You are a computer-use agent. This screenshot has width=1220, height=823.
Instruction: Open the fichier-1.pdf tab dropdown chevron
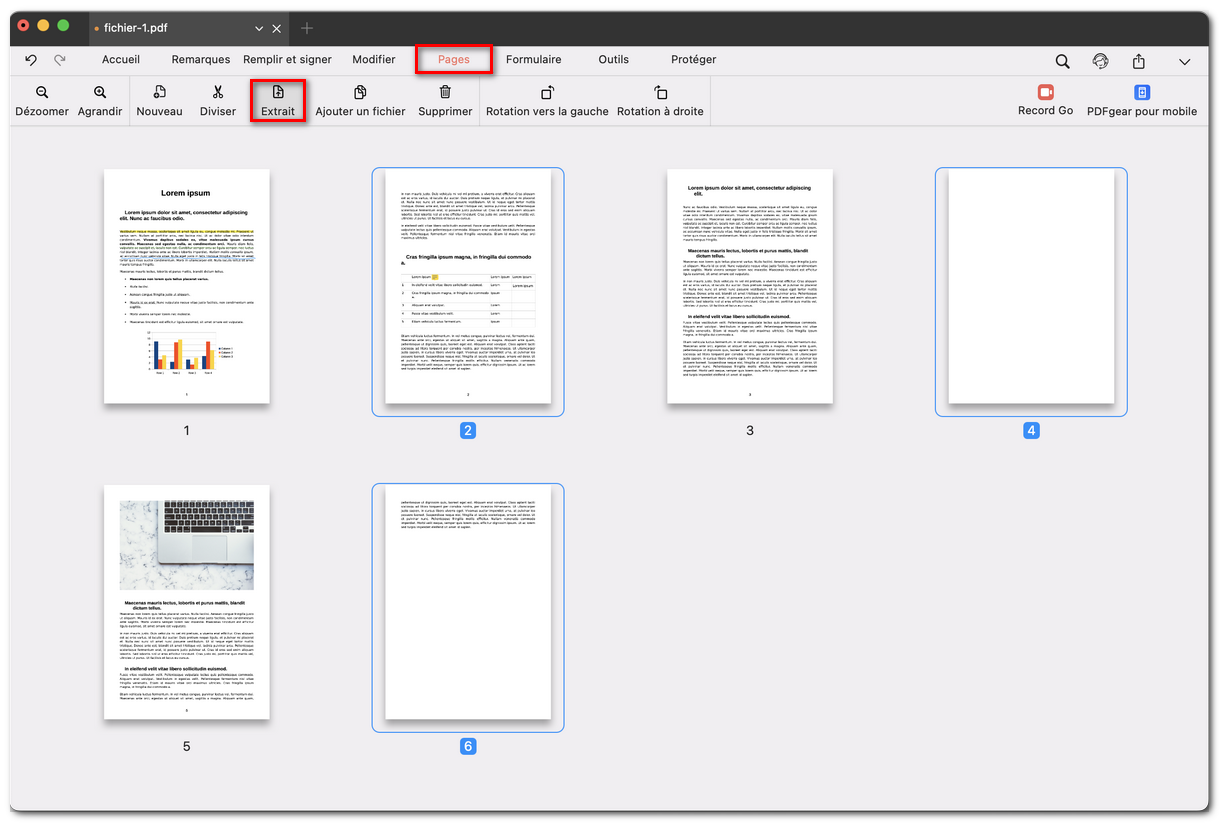pos(258,28)
